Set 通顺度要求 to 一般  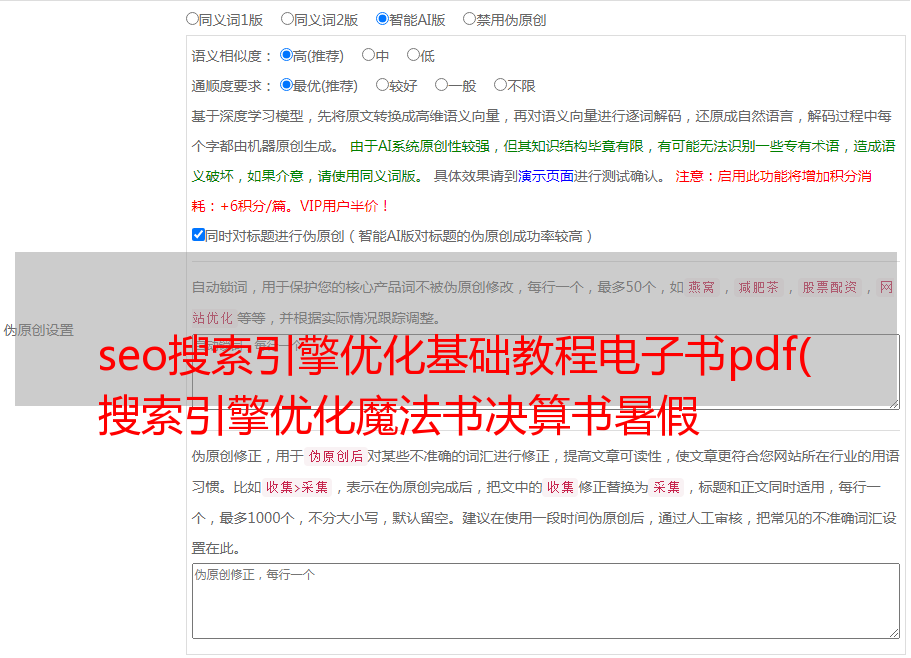pos(442,85)
